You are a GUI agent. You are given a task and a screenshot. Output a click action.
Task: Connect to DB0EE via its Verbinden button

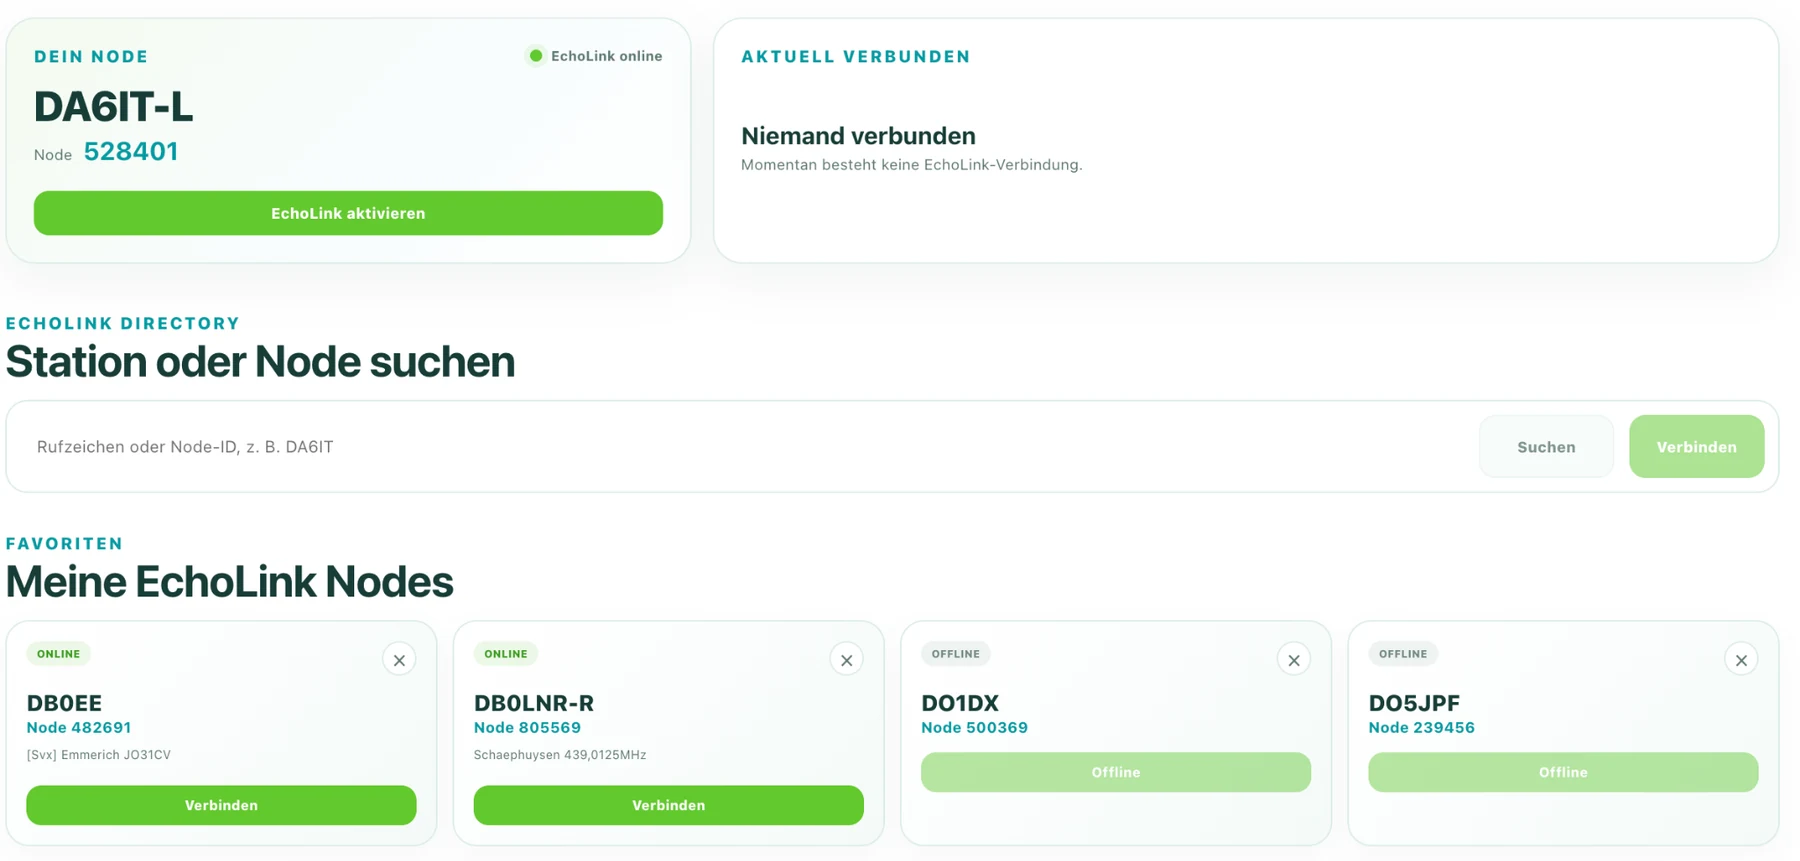click(x=221, y=805)
